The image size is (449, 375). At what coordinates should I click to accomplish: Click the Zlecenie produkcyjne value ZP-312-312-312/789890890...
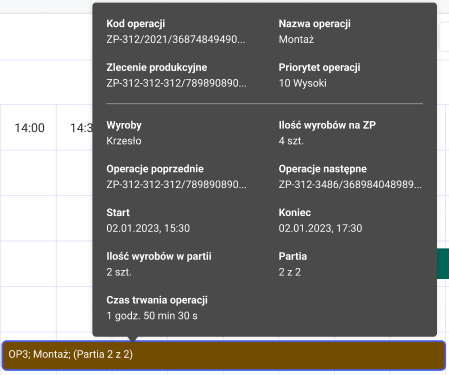pos(177,83)
